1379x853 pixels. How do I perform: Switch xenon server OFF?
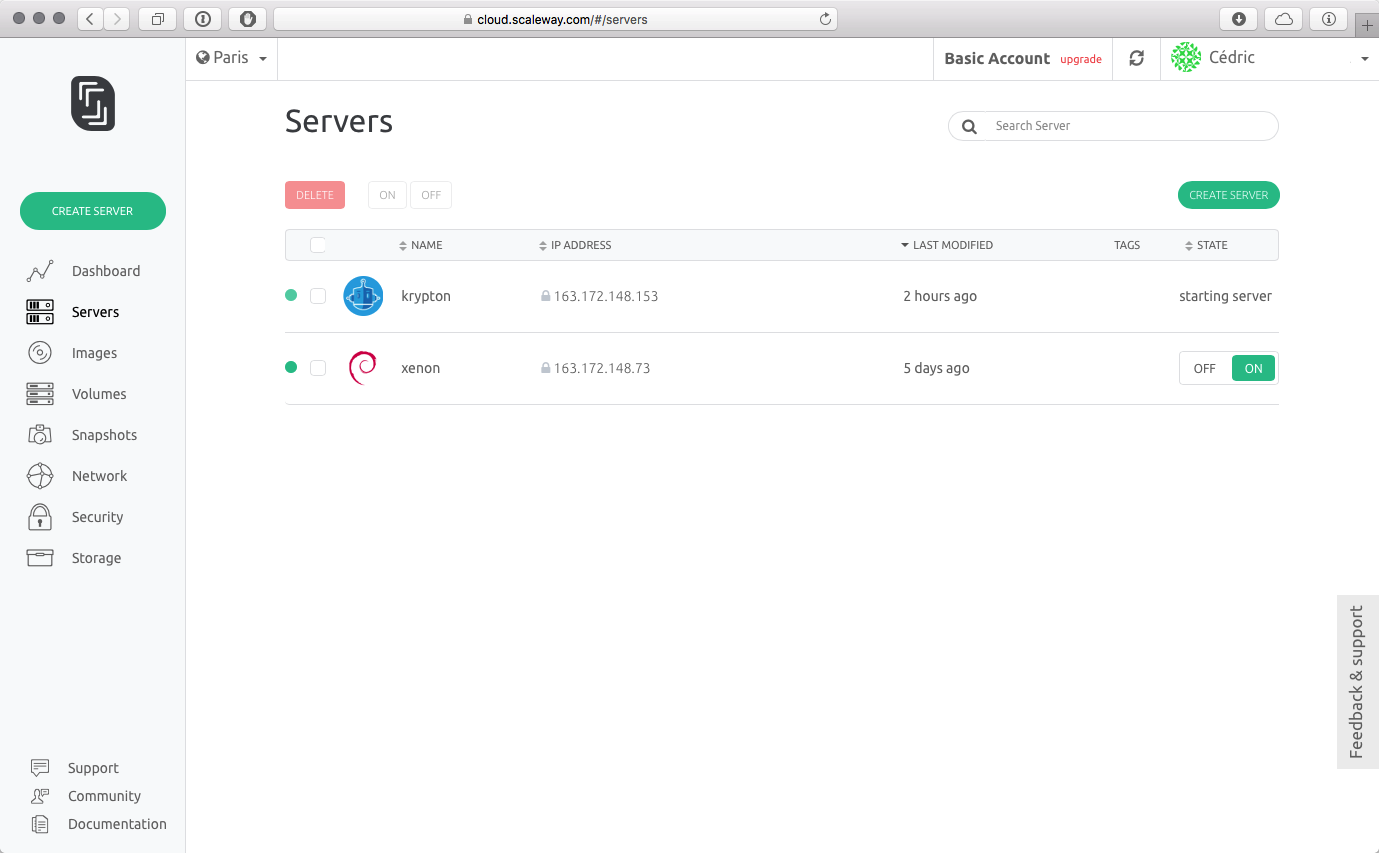(x=1204, y=368)
